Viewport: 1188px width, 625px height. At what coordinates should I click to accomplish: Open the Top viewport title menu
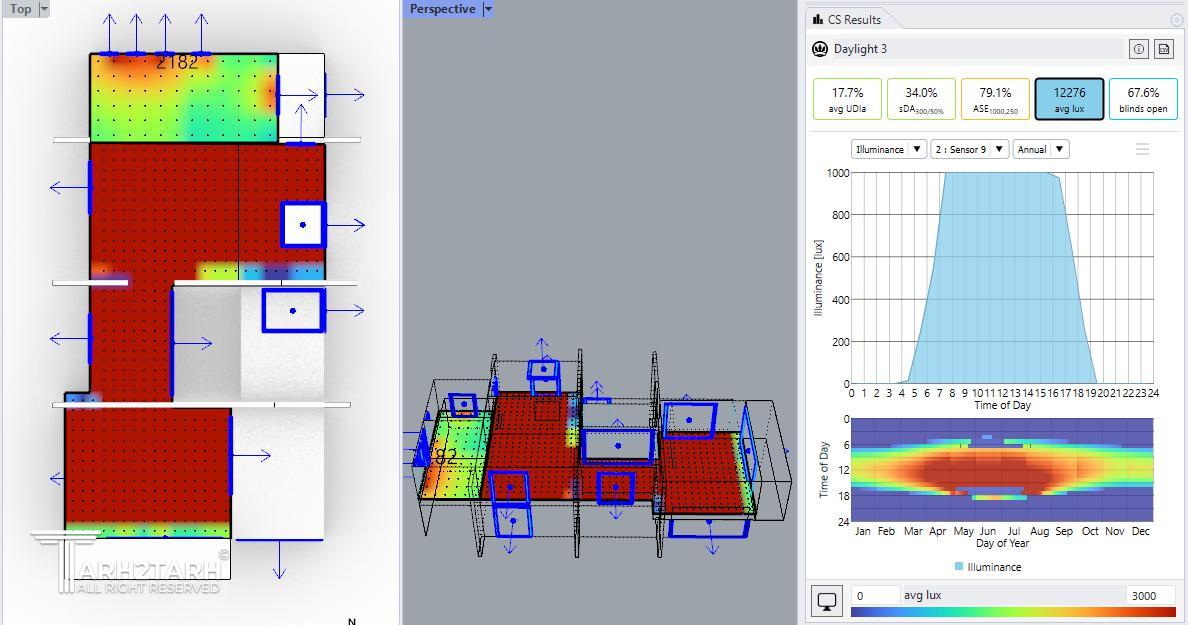point(43,9)
